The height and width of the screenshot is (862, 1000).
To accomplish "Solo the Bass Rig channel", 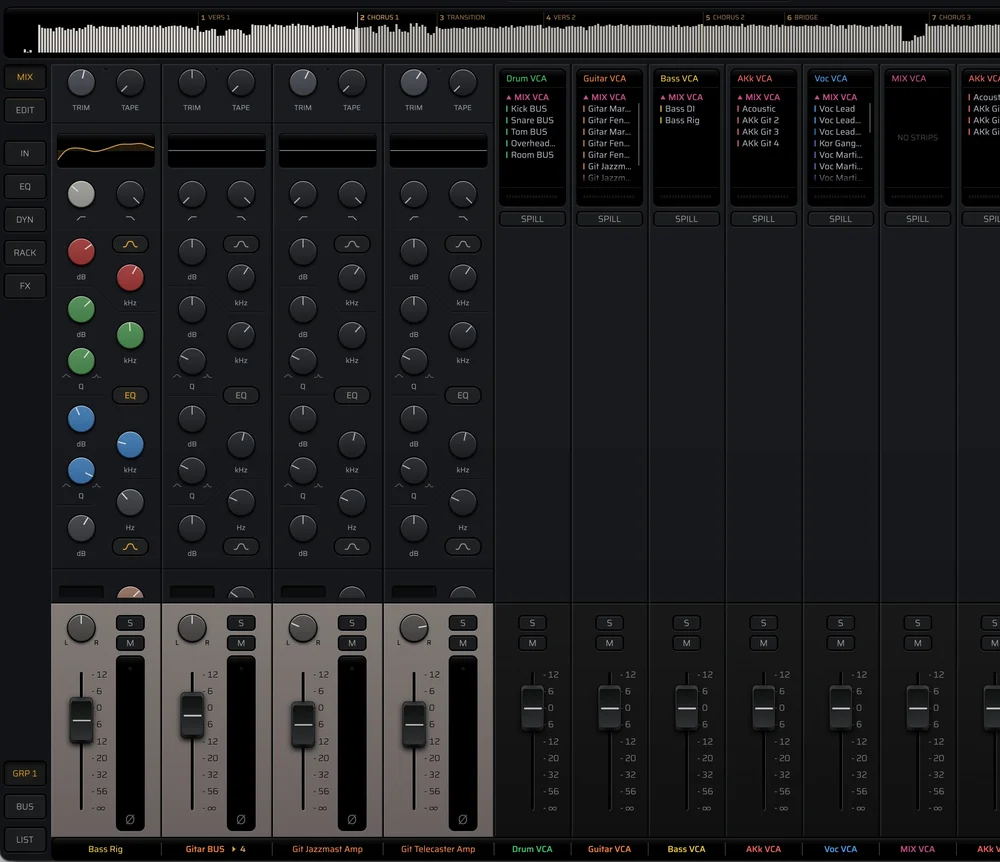I will (x=130, y=623).
